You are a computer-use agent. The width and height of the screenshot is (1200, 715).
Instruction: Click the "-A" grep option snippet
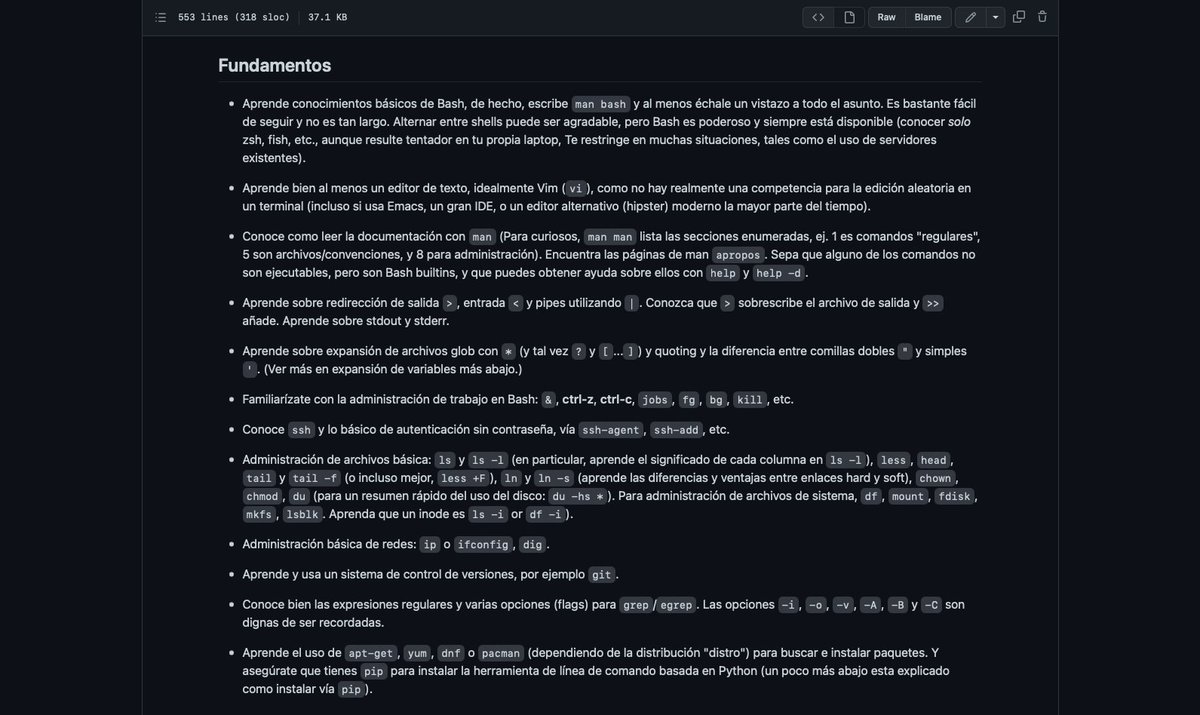point(870,605)
